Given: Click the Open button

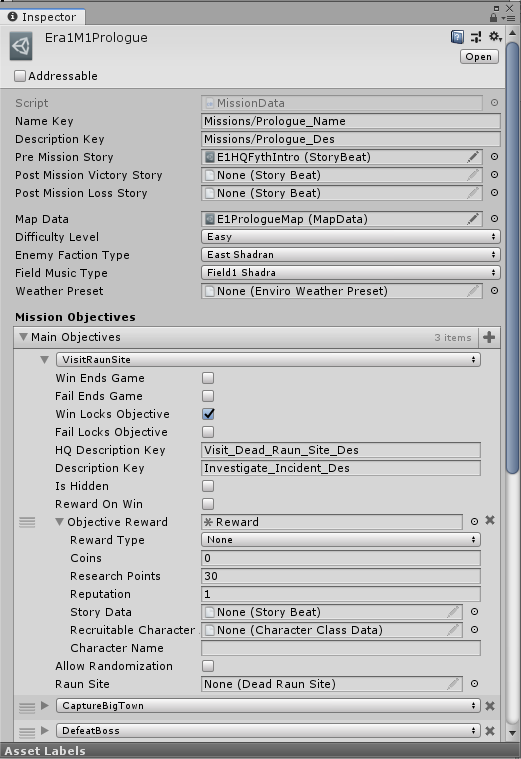Looking at the screenshot, I should click(x=479, y=57).
